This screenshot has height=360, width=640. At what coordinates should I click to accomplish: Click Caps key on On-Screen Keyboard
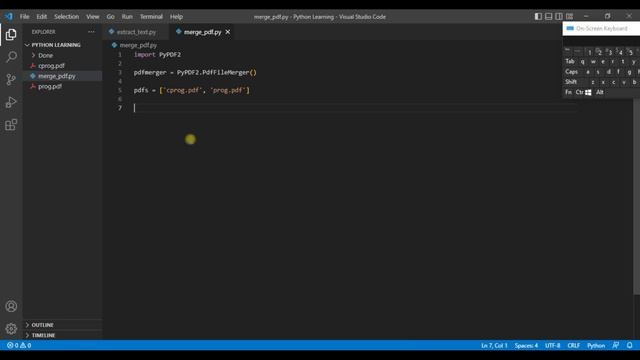tap(571, 72)
